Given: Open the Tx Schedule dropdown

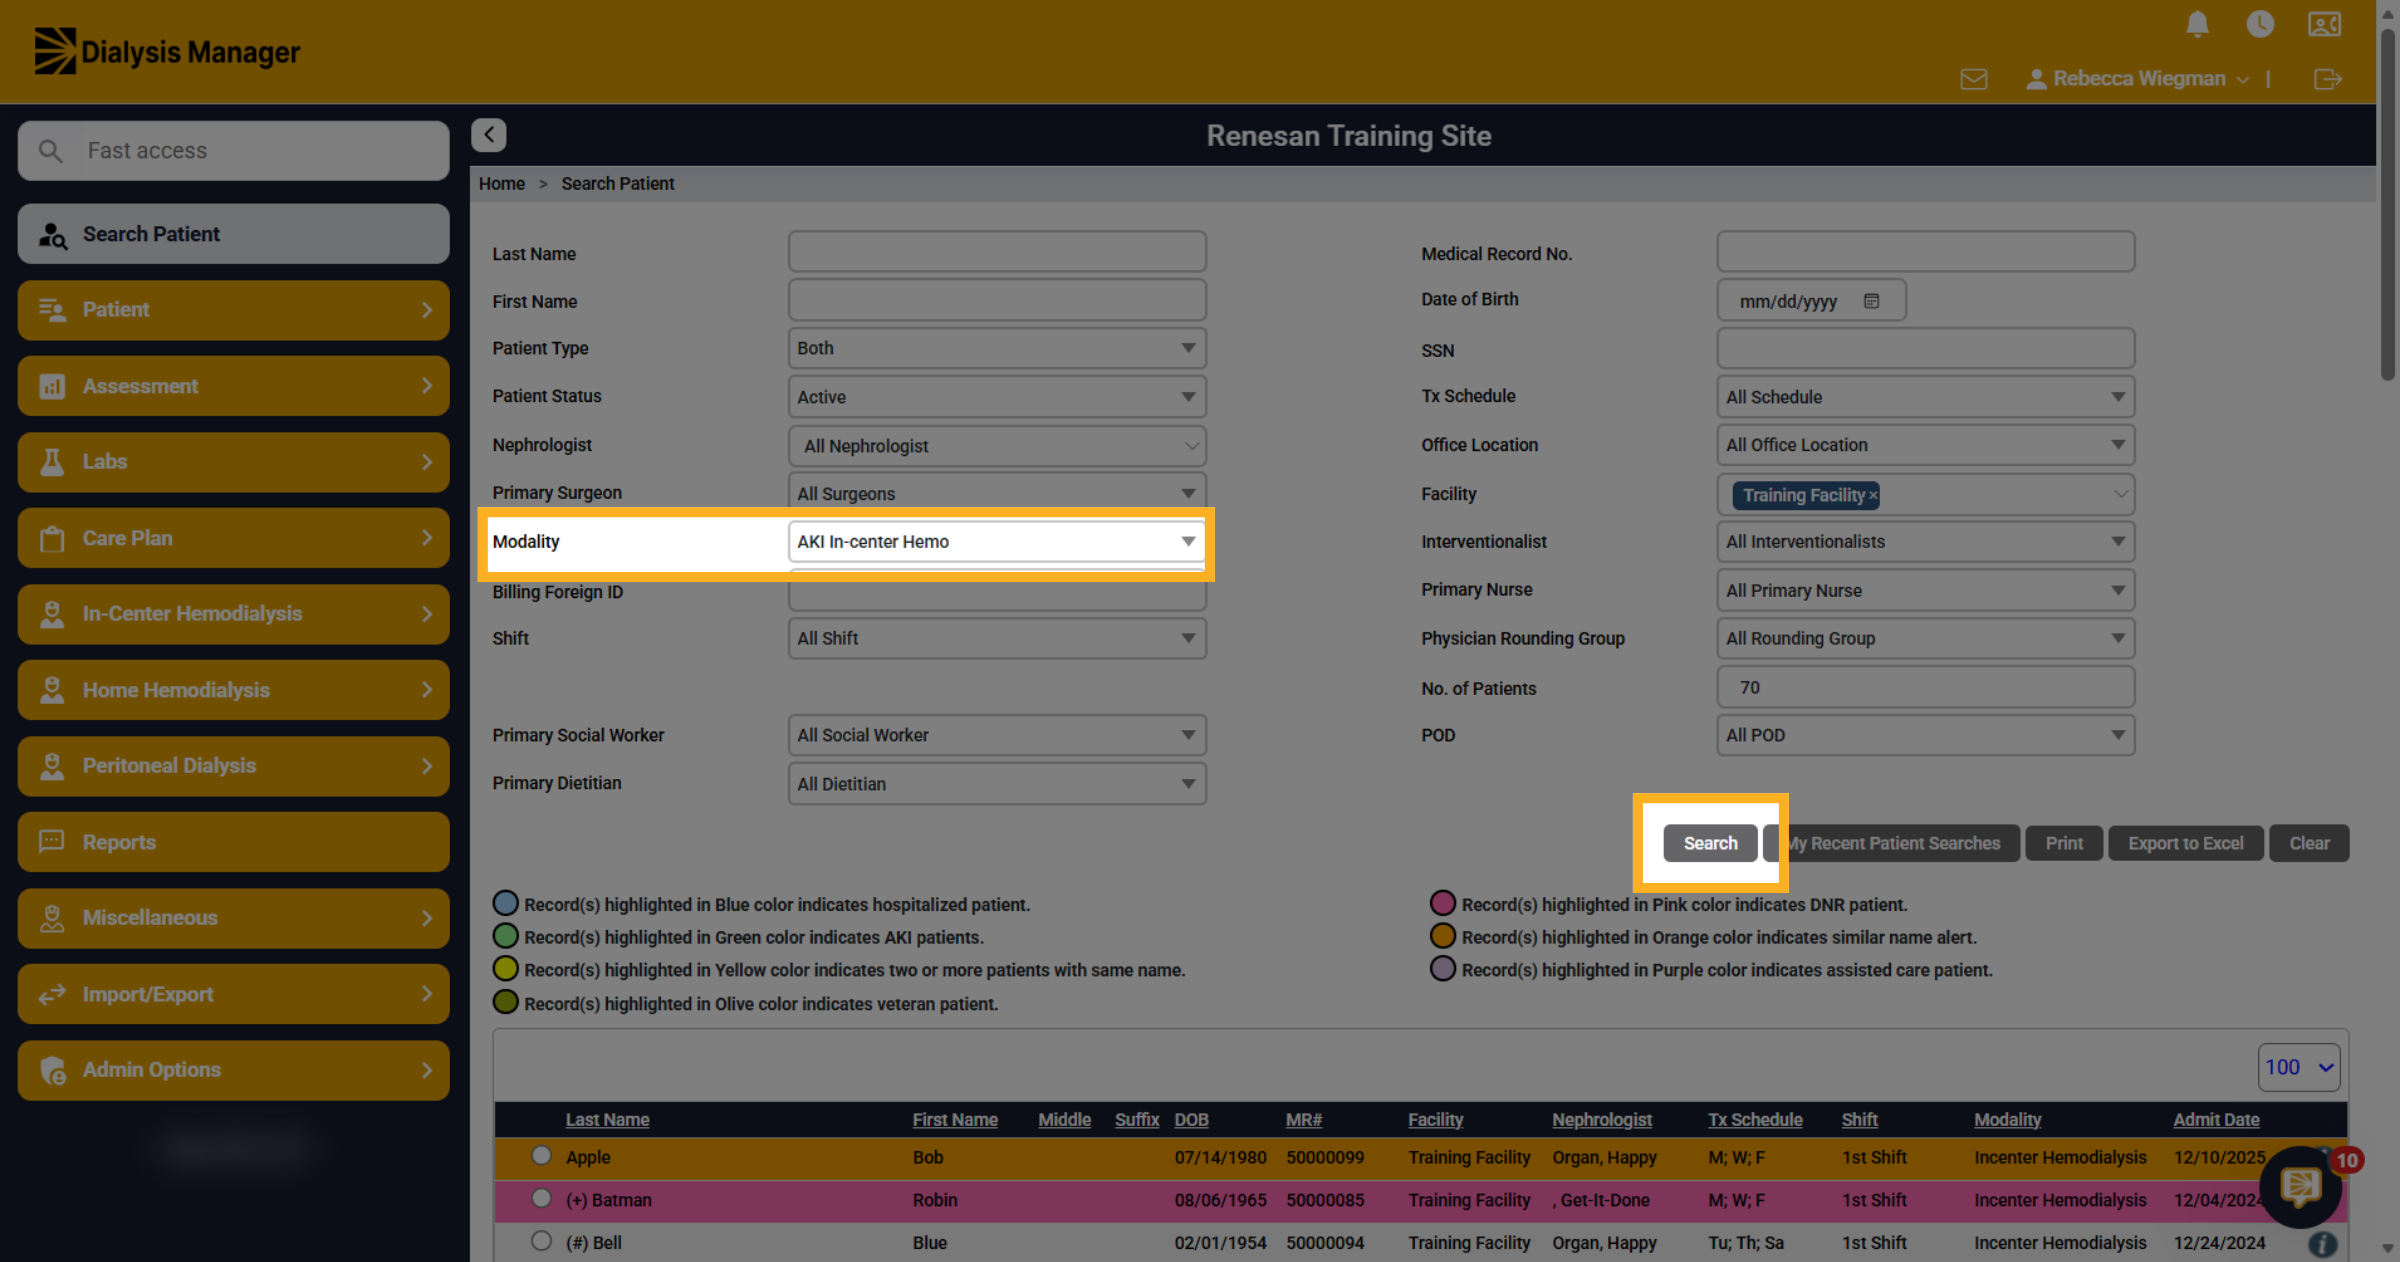Looking at the screenshot, I should (1925, 397).
